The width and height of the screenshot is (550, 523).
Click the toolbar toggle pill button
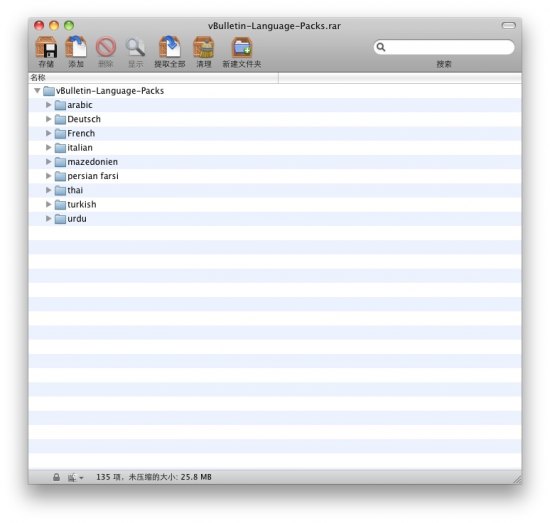[x=508, y=25]
